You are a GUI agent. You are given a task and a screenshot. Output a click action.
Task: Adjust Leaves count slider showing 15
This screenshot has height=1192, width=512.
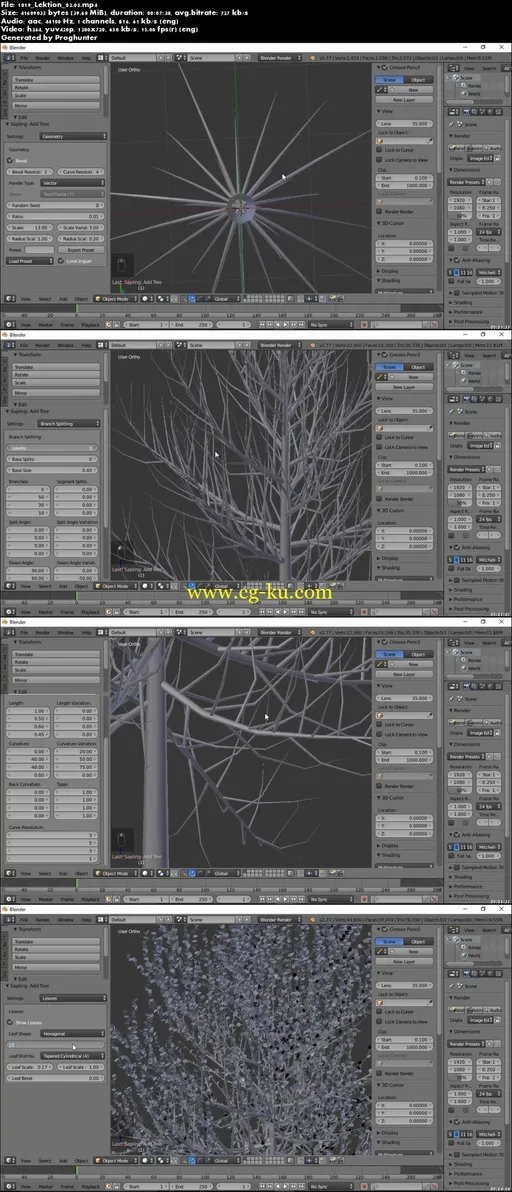coord(54,1045)
